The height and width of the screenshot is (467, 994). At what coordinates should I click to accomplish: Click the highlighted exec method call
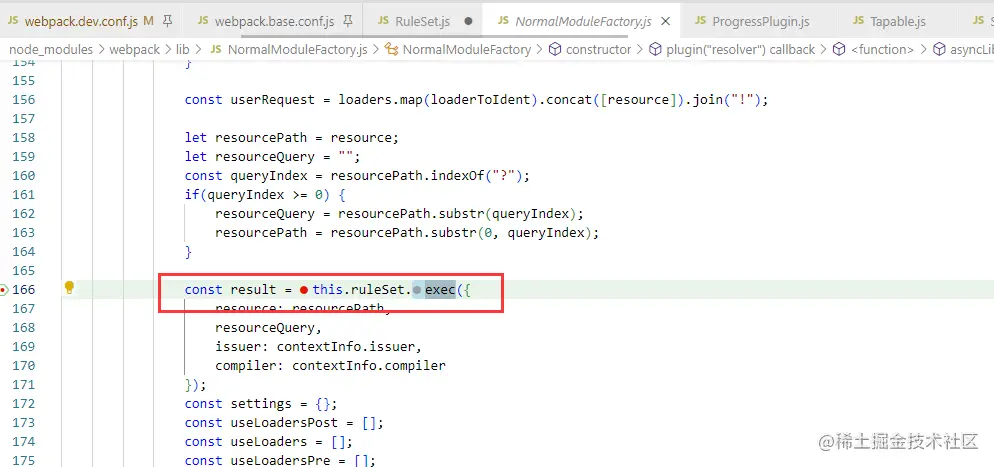tap(440, 290)
